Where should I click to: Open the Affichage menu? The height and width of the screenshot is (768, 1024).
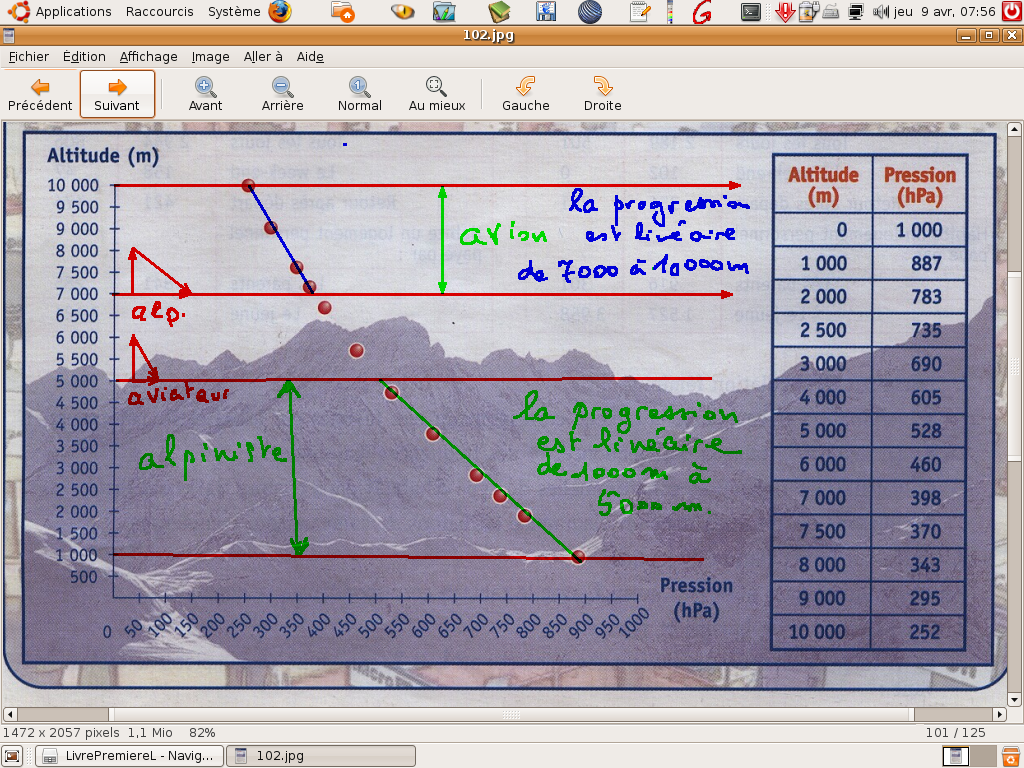pyautogui.click(x=148, y=57)
